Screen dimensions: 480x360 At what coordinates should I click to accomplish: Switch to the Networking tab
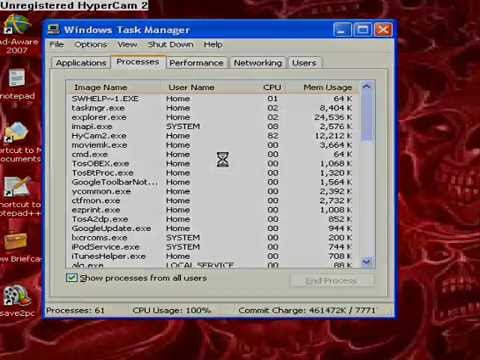pyautogui.click(x=258, y=63)
